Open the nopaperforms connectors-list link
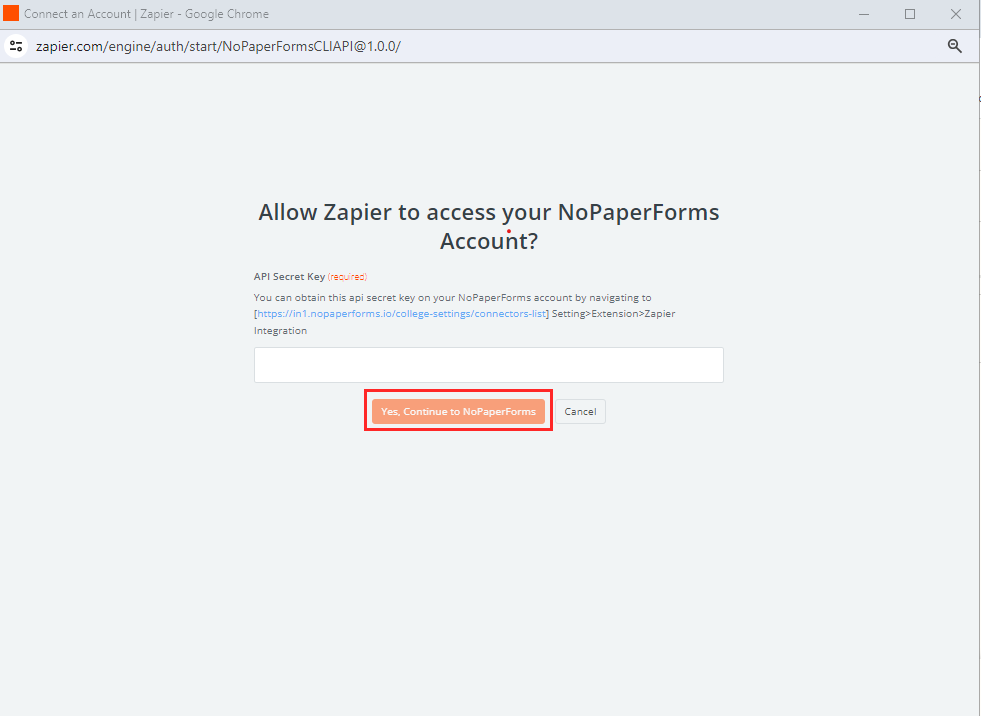Viewport: 981px width, 716px height. (401, 314)
